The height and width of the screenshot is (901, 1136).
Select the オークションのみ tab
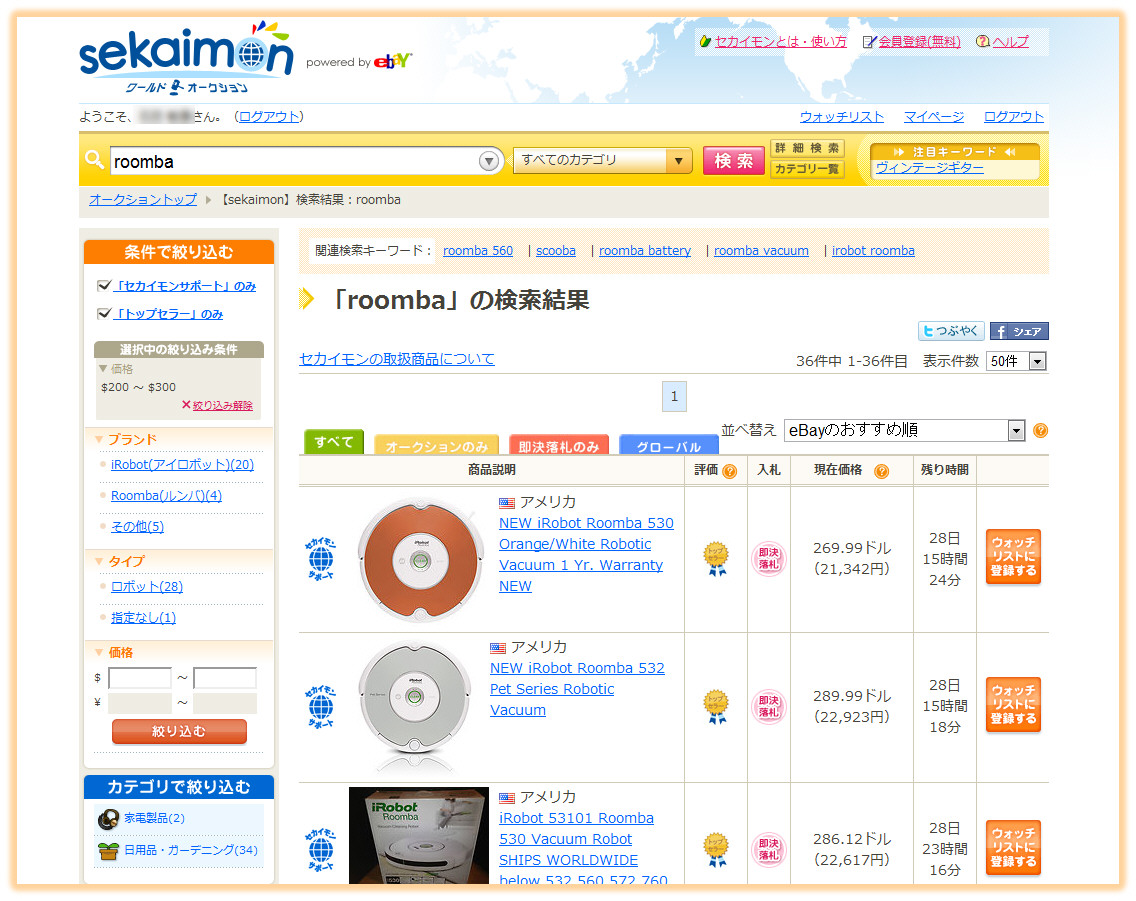[437, 445]
